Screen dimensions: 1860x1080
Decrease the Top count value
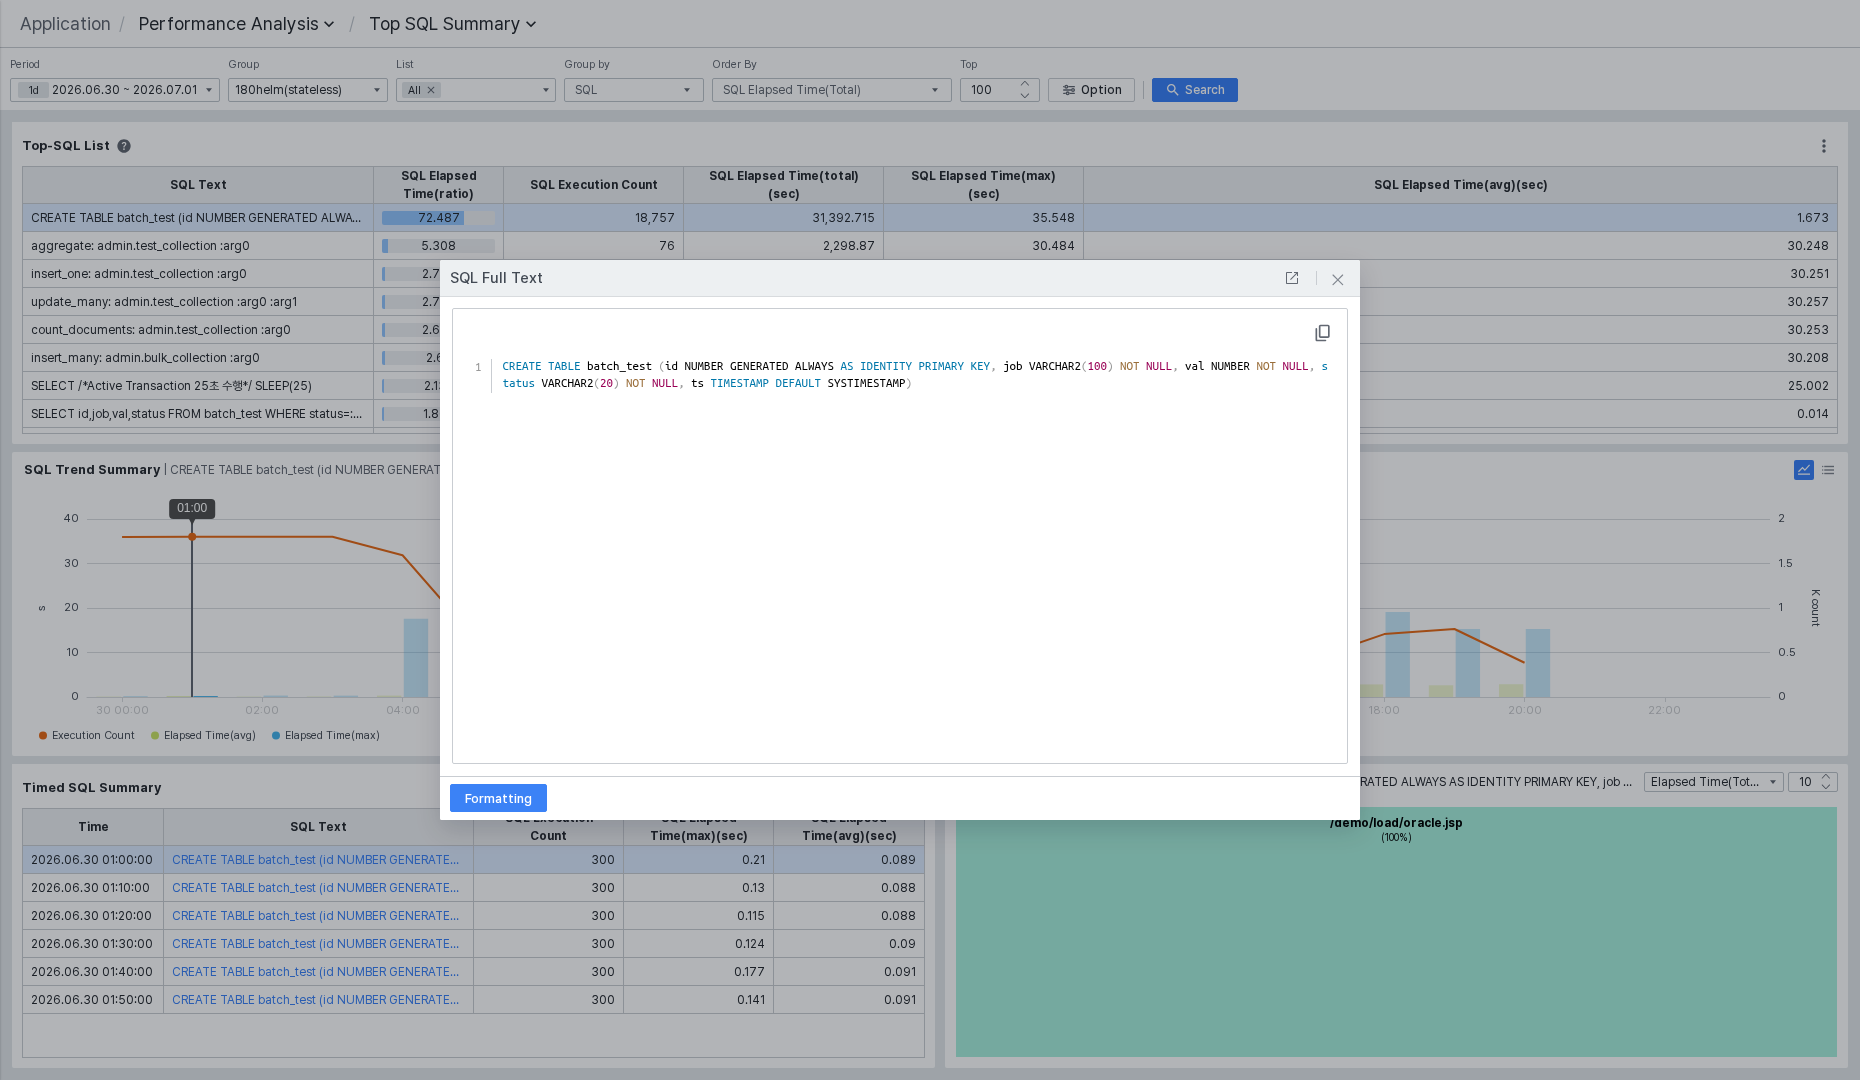coord(1025,96)
